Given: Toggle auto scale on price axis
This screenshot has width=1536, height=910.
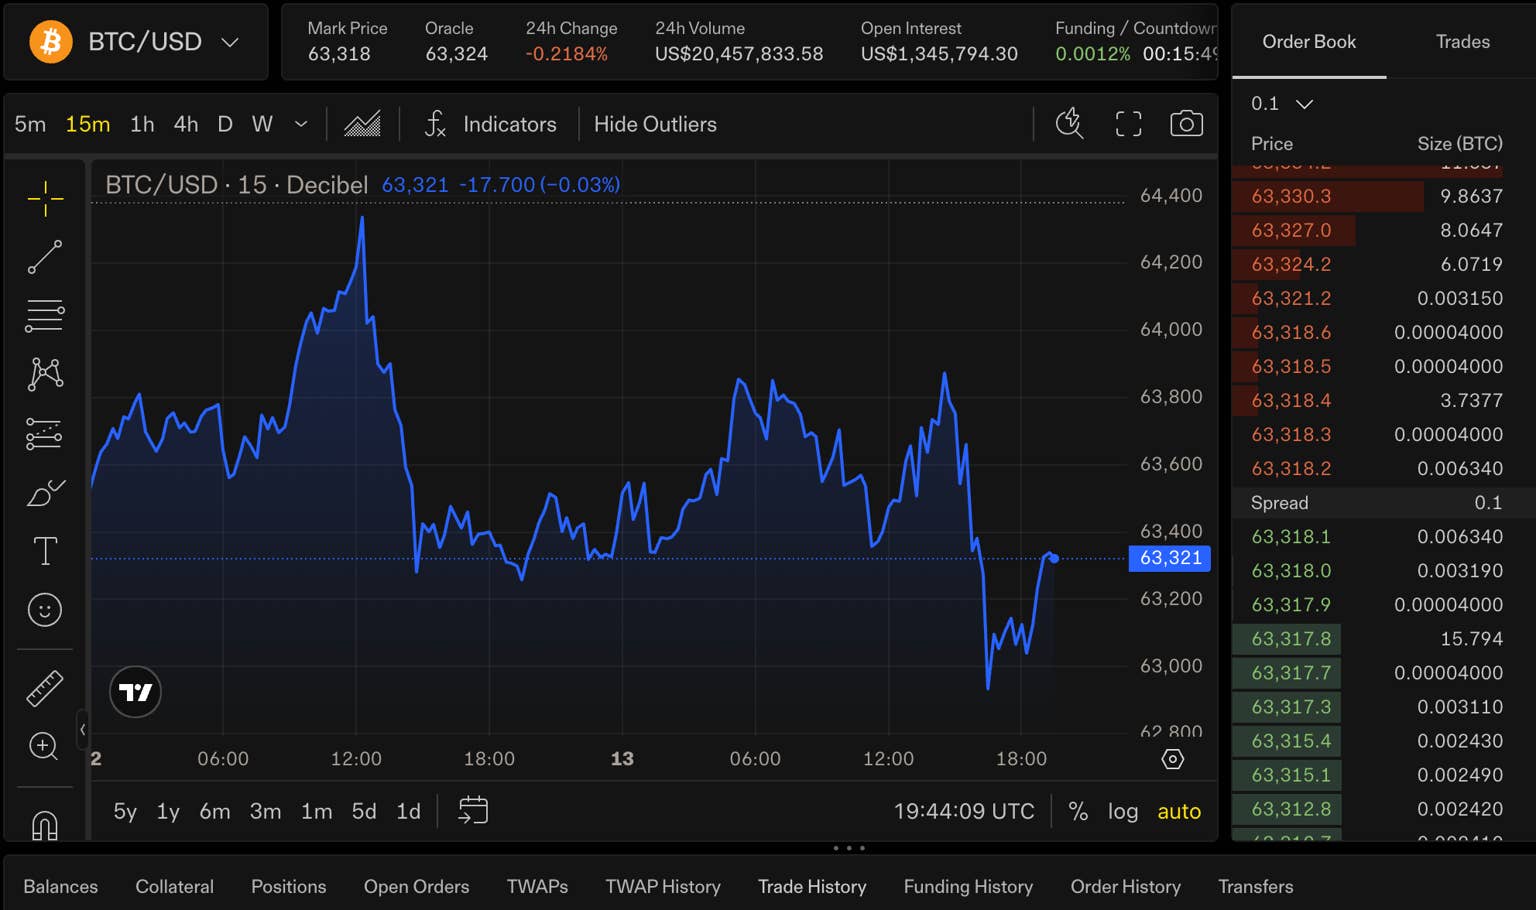Looking at the screenshot, I should click(x=1179, y=811).
